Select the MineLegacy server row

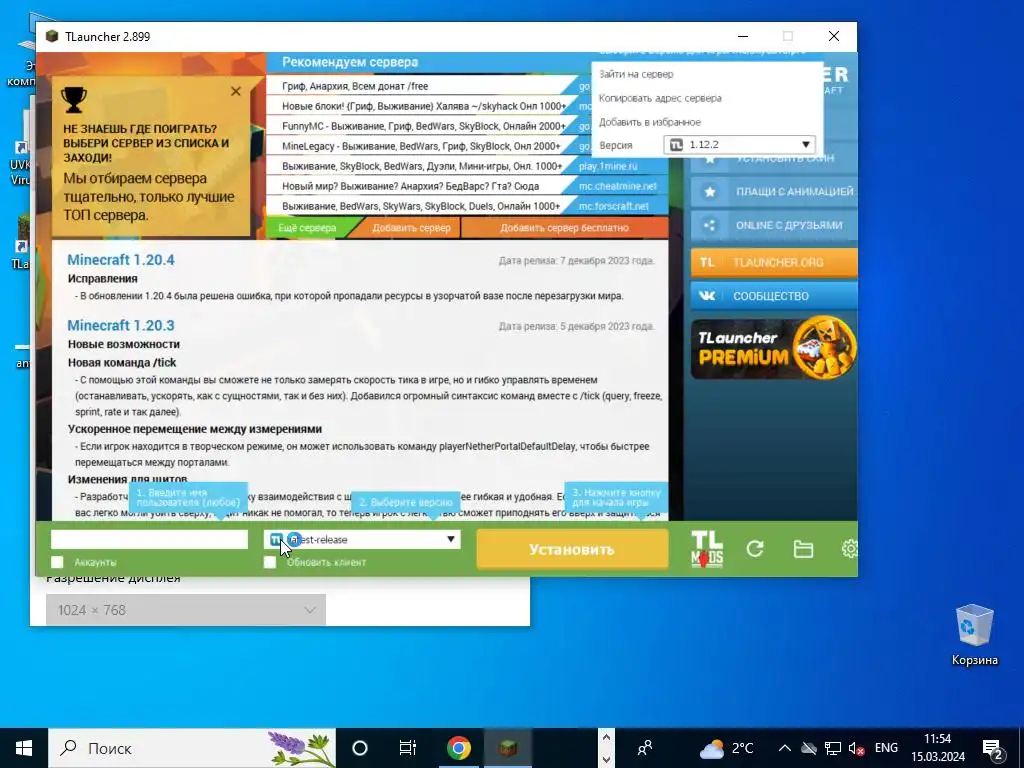pyautogui.click(x=421, y=146)
